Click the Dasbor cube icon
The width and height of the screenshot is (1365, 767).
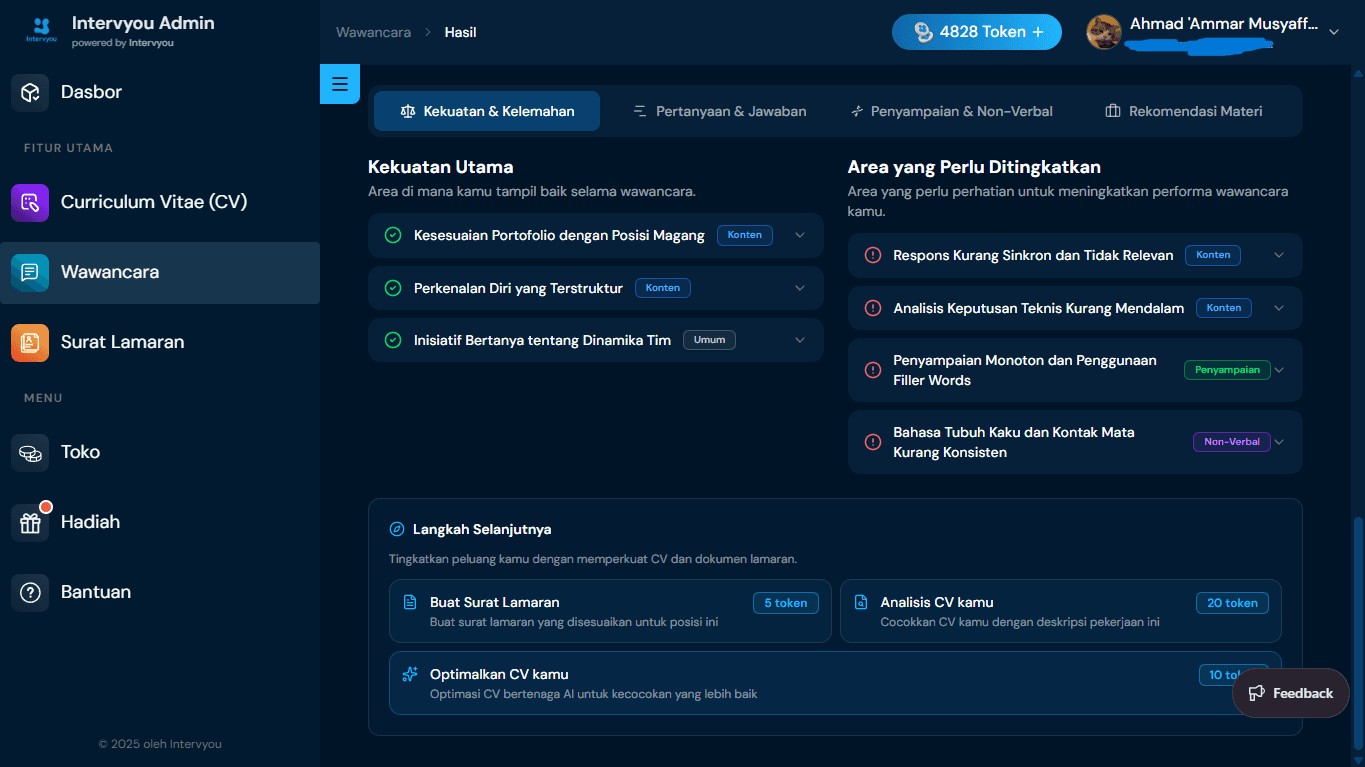[30, 92]
